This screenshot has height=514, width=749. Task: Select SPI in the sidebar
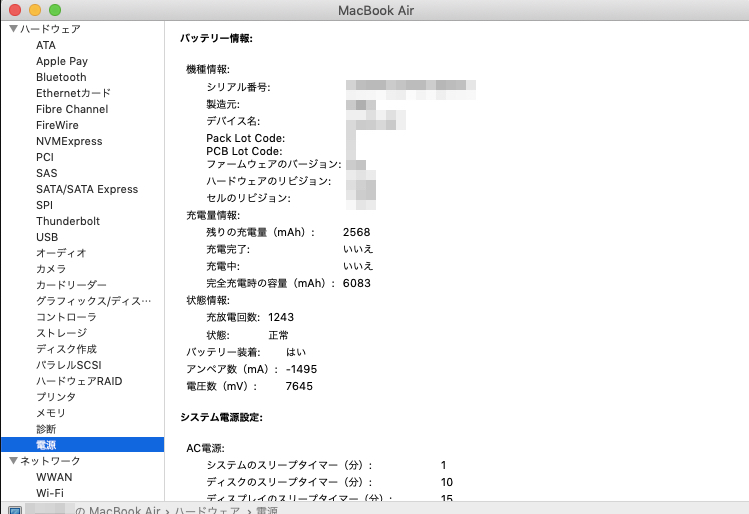click(x=44, y=205)
